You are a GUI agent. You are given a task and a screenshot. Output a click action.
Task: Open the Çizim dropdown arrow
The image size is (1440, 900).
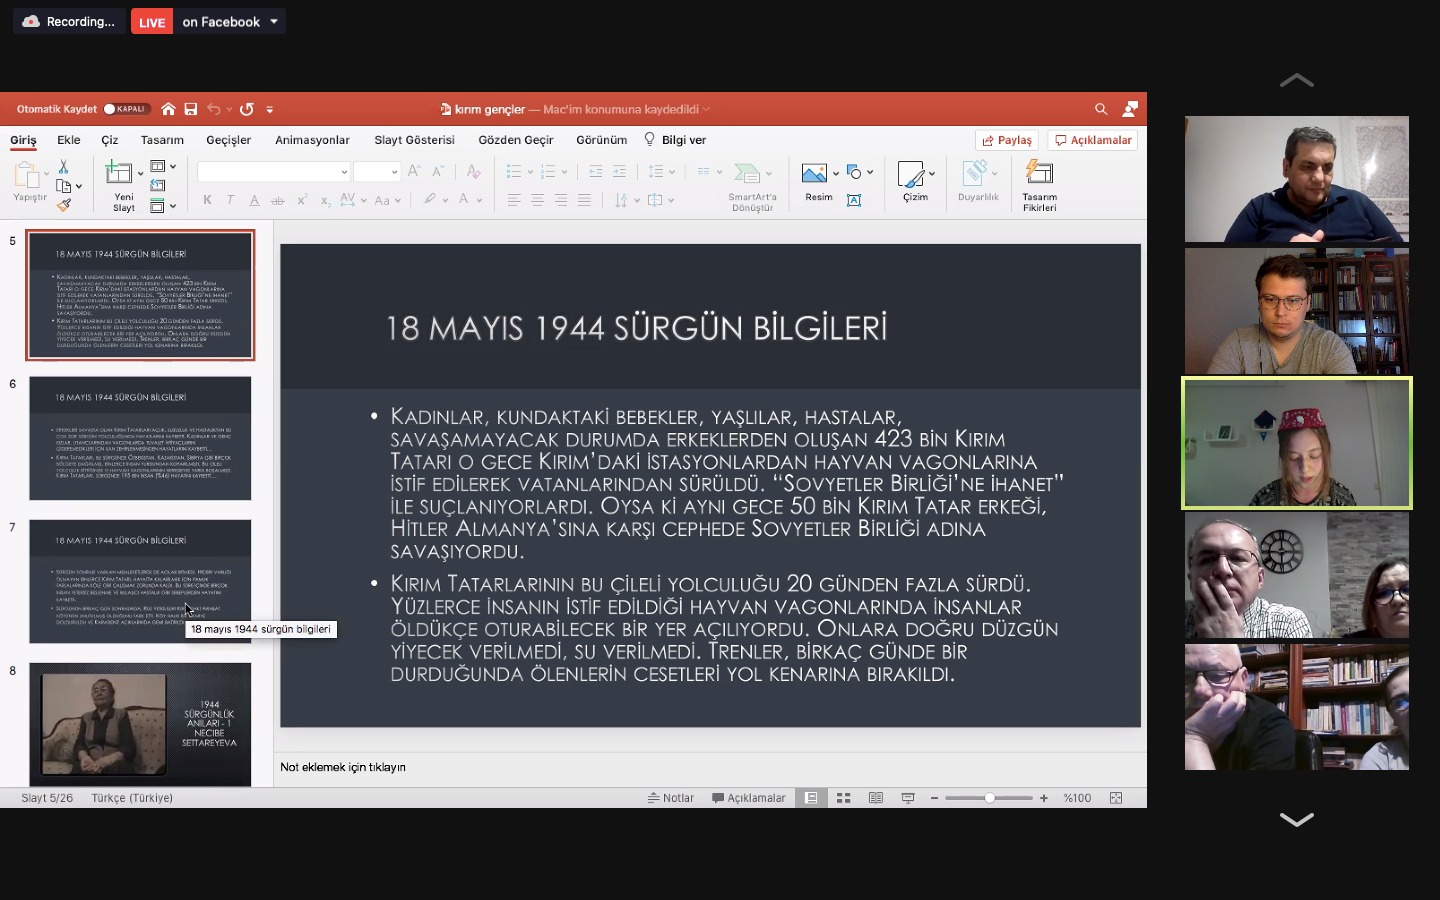tap(932, 173)
